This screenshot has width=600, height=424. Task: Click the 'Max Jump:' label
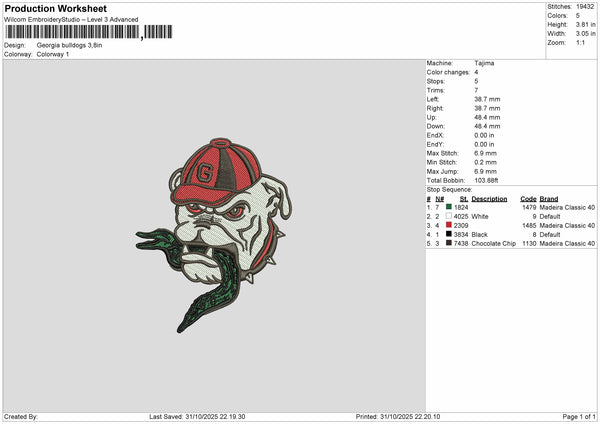pyautogui.click(x=442, y=171)
